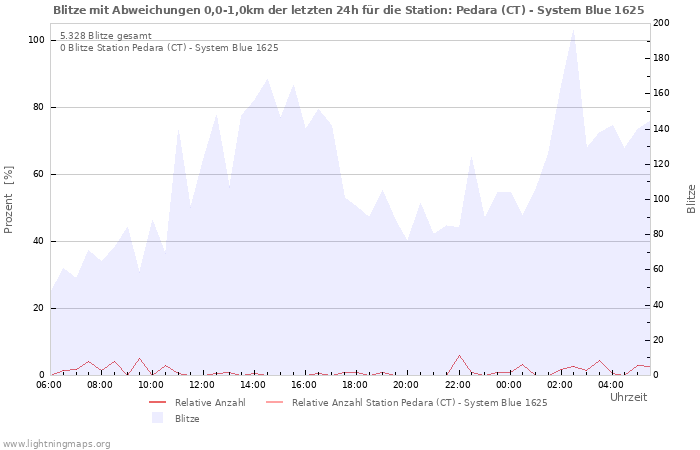Click the red line peak near 22:00

click(x=460, y=356)
